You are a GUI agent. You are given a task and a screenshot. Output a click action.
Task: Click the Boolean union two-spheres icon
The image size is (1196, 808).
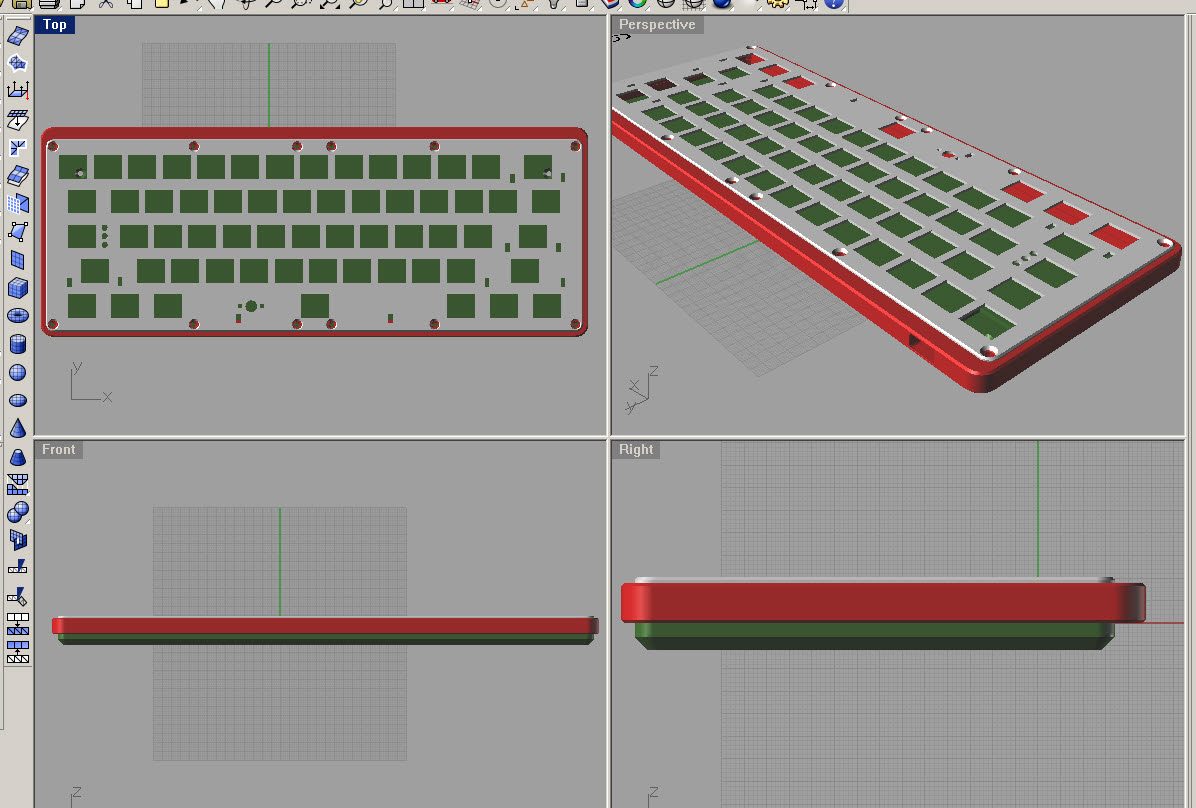click(18, 512)
